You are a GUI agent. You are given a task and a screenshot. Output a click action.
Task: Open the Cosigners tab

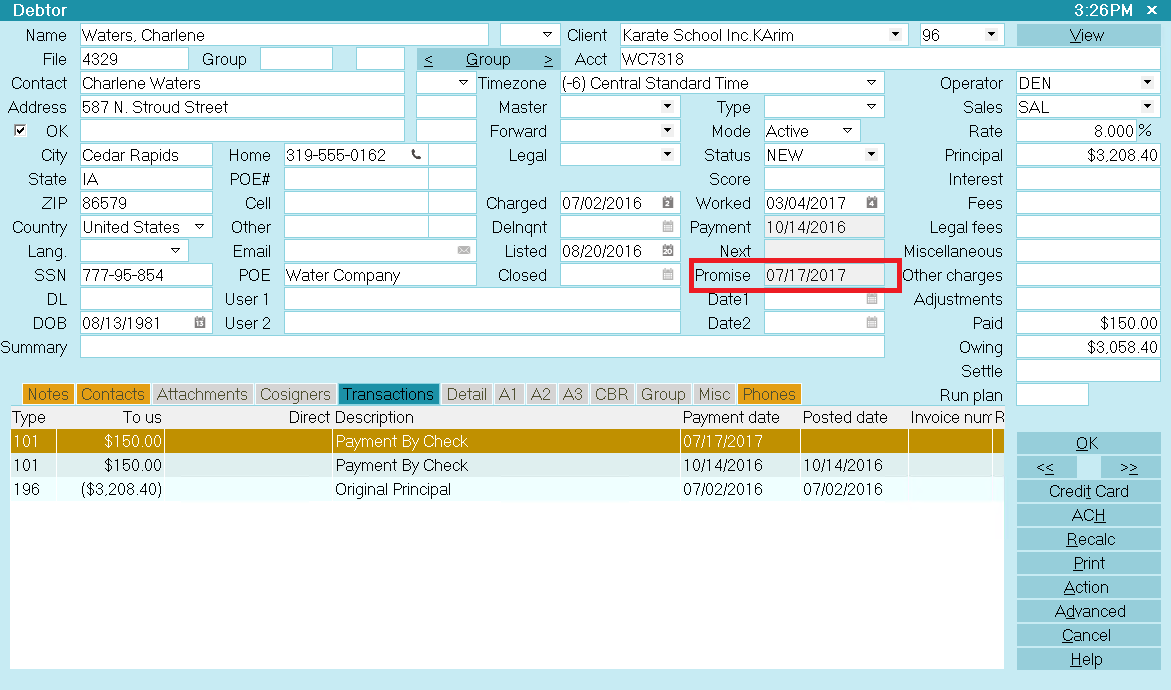(x=295, y=394)
